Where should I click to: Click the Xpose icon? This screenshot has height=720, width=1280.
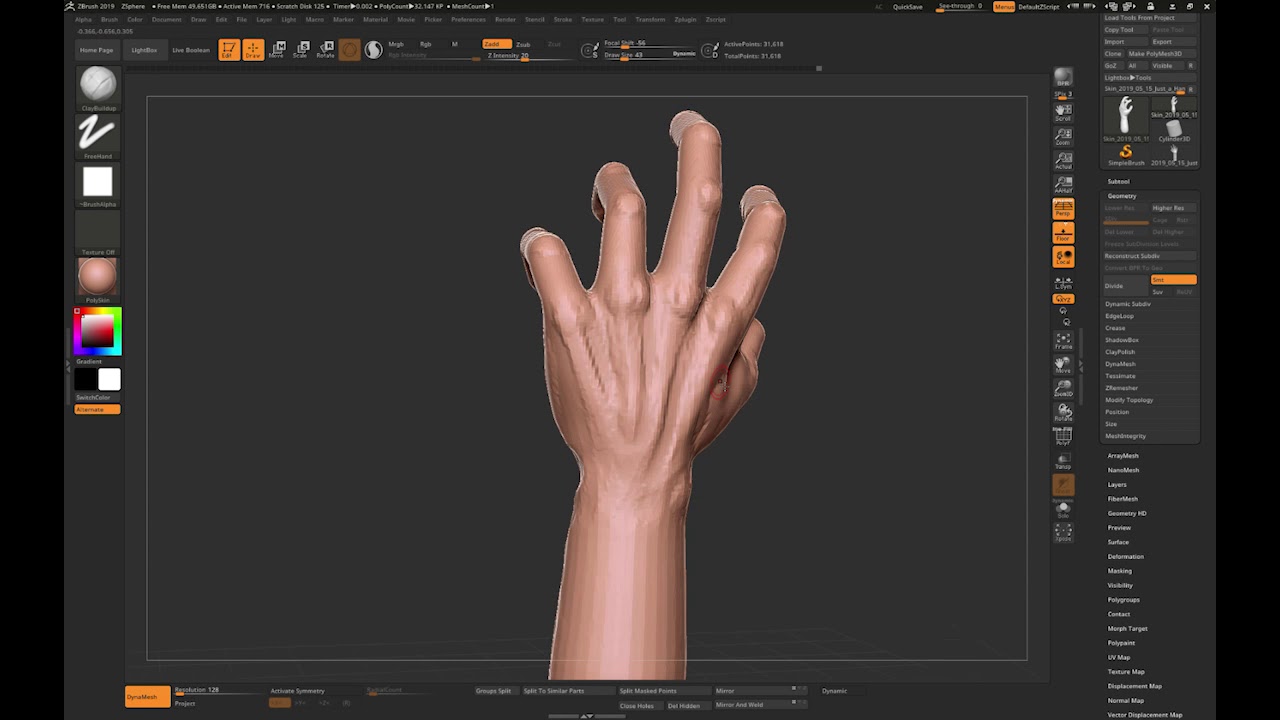click(x=1063, y=532)
